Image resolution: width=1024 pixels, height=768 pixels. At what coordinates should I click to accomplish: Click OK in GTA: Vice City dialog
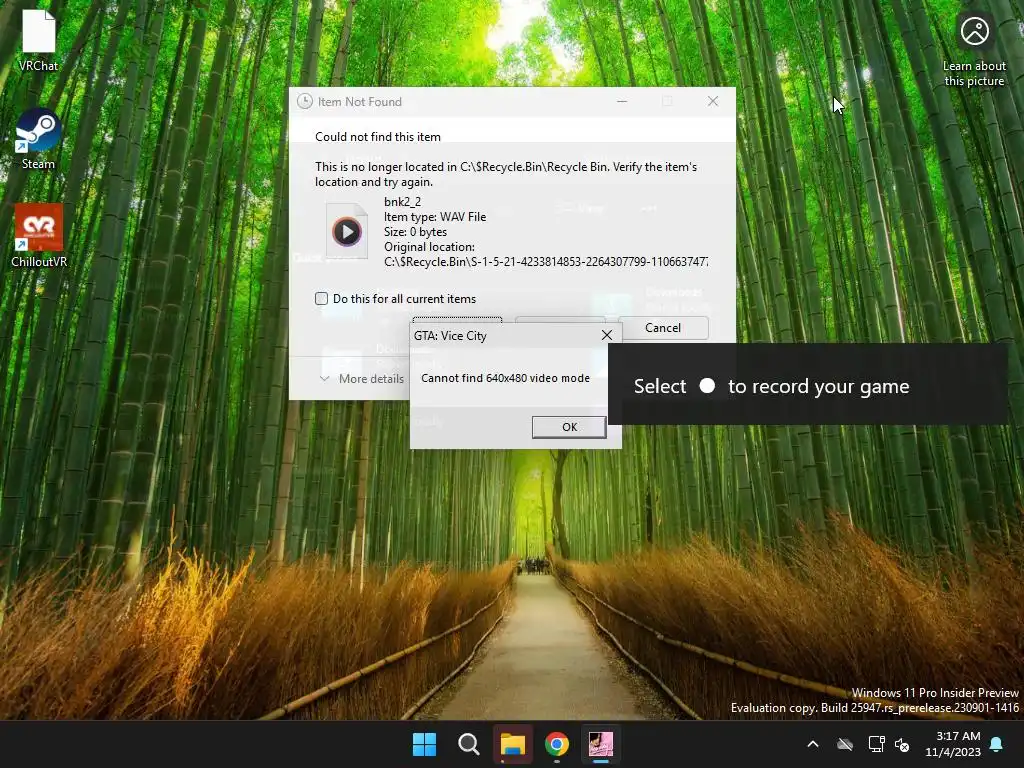[569, 426]
